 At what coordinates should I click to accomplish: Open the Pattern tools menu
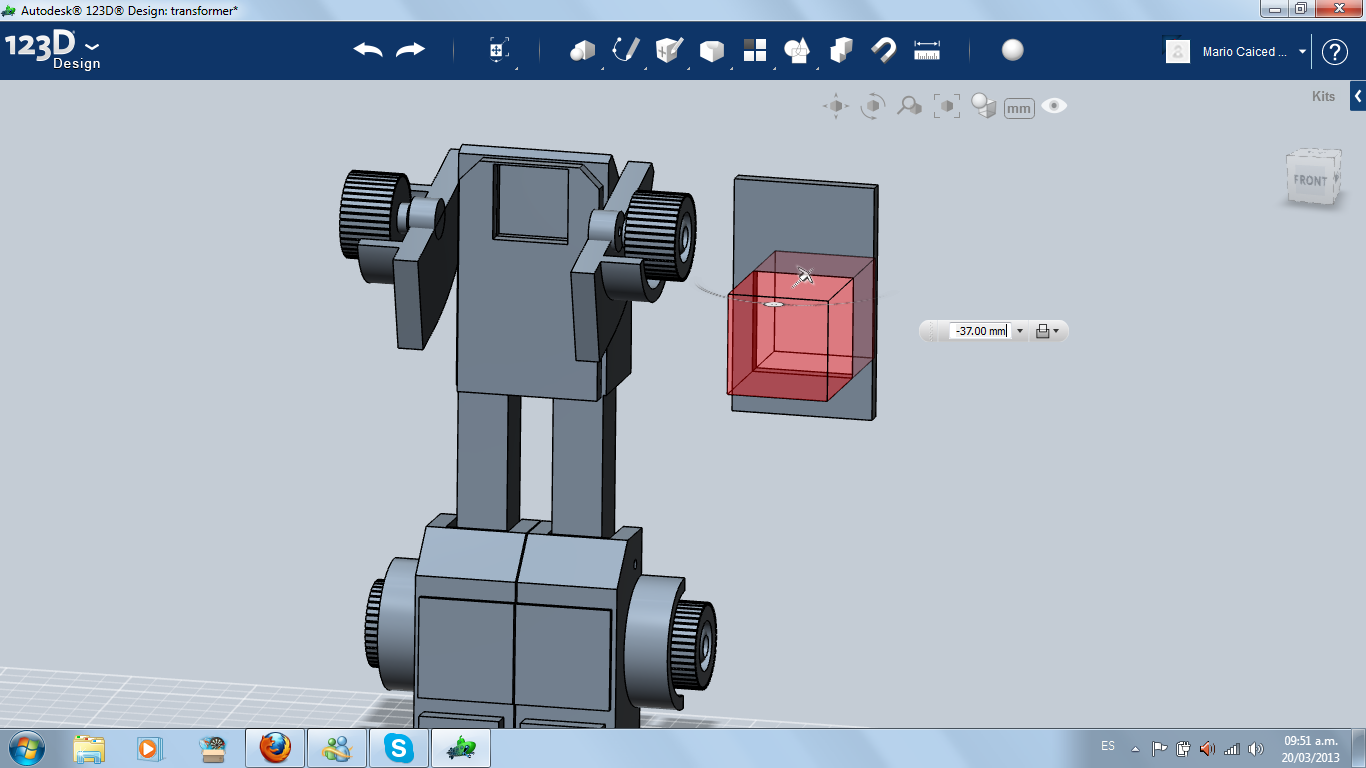(755, 50)
